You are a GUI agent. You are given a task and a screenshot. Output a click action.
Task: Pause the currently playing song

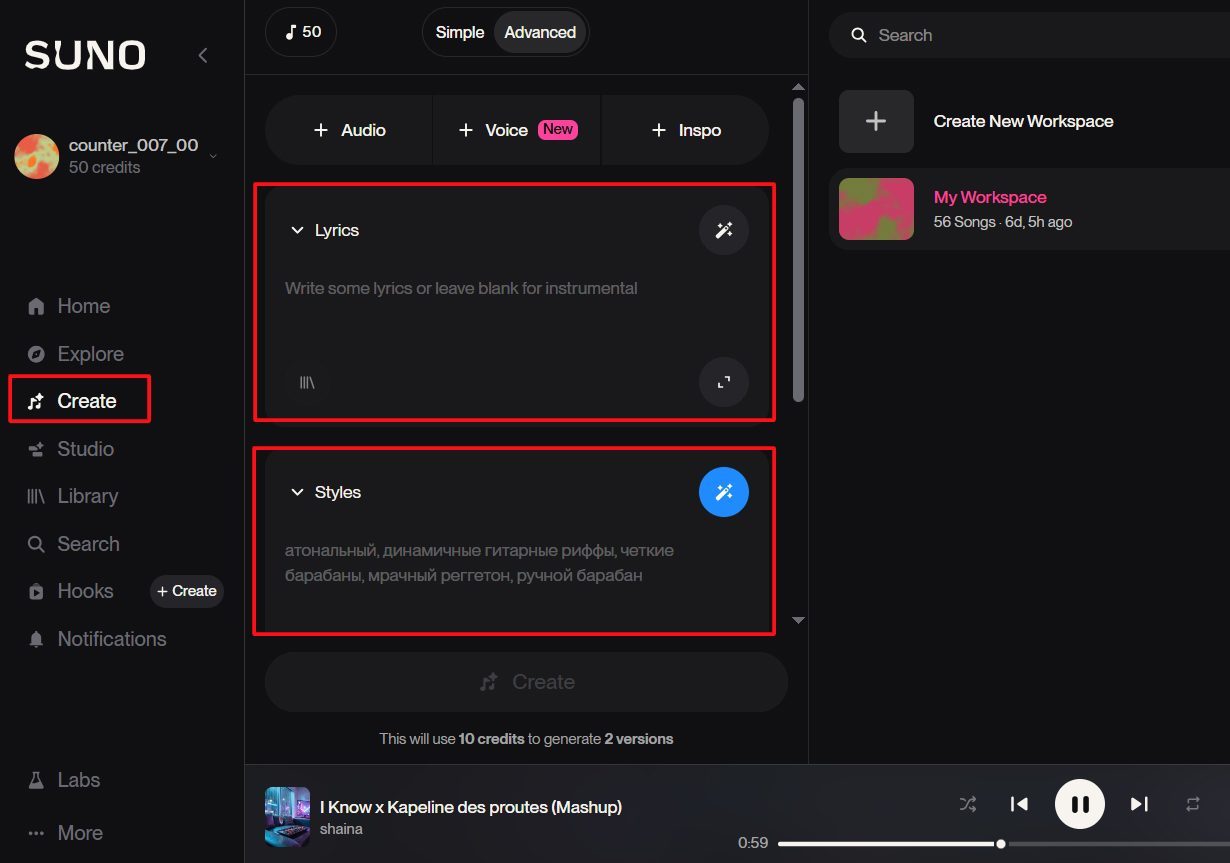coord(1080,804)
